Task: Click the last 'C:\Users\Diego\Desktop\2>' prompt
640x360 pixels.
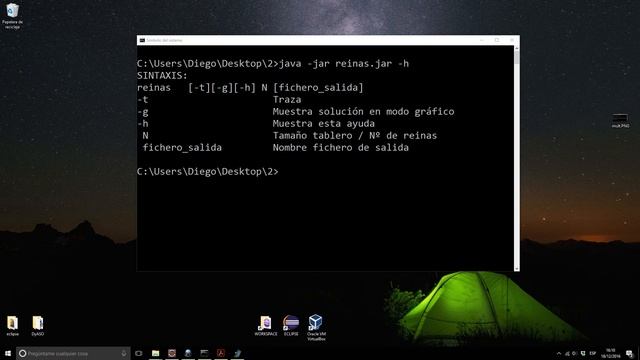Action: click(208, 171)
